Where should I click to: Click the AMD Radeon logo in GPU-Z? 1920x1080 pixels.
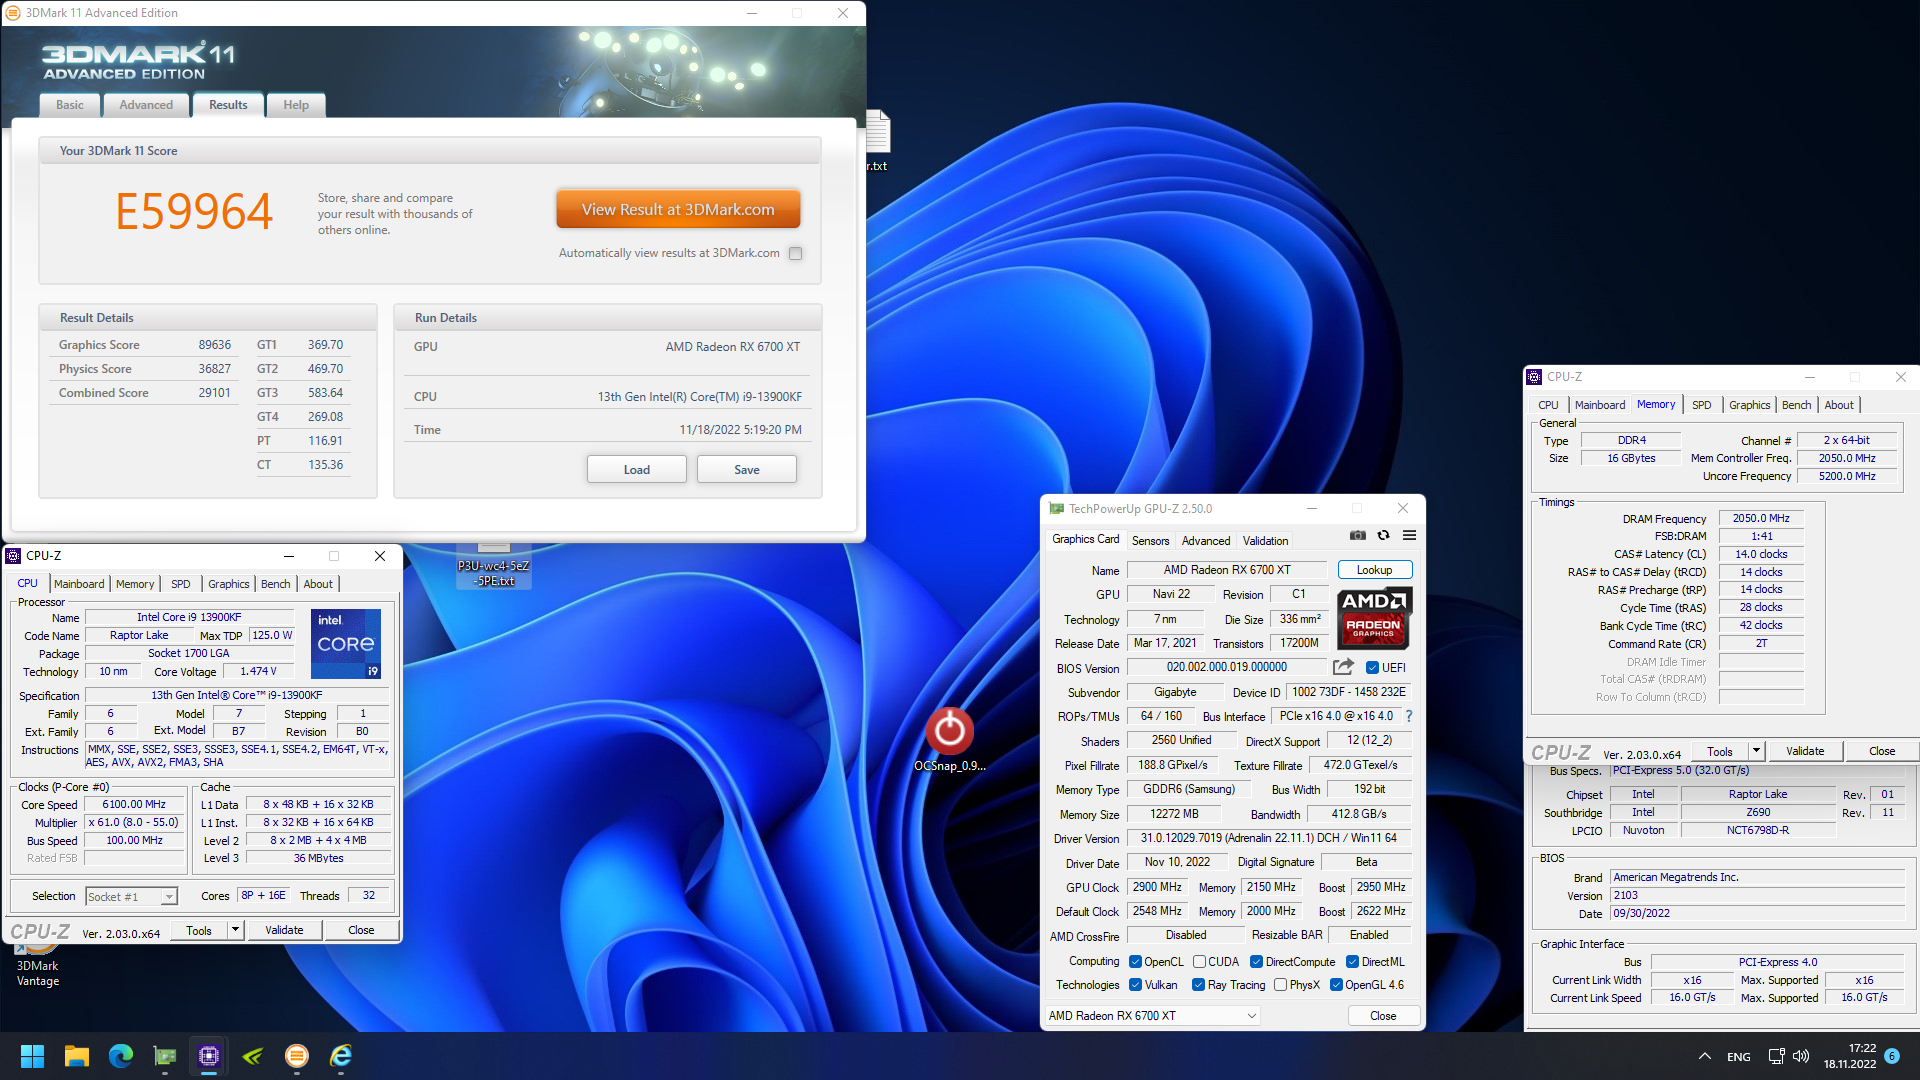[x=1373, y=618]
